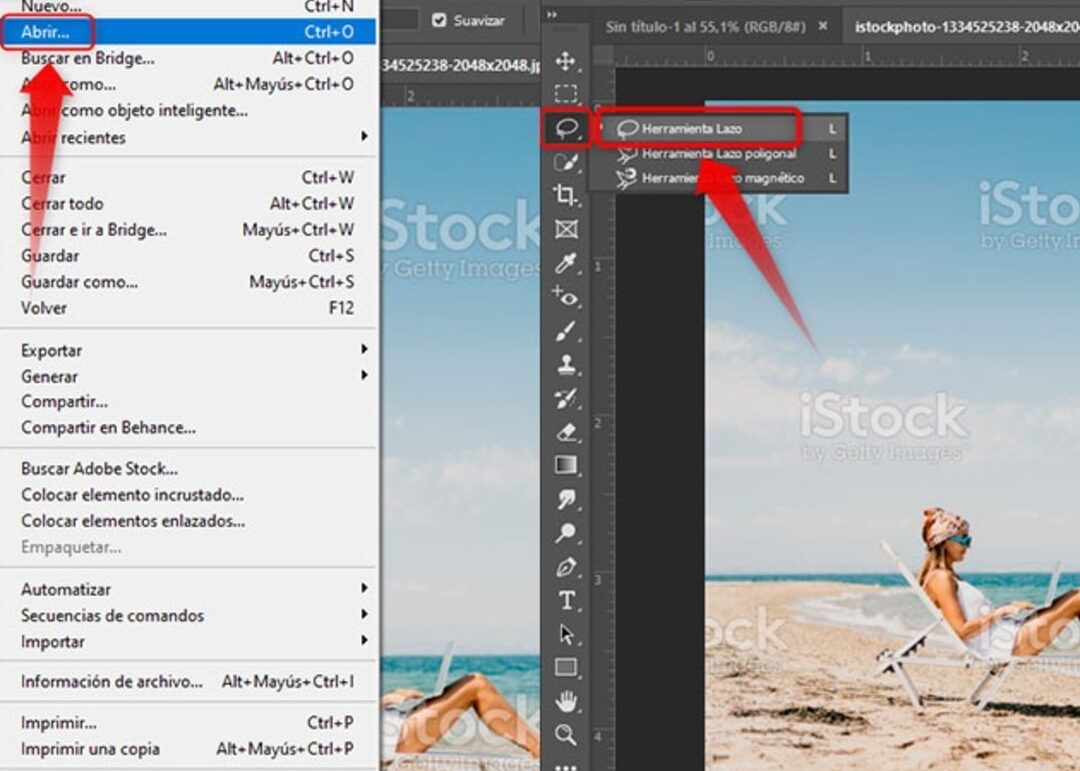Close the Sin título-1 tab
The image size is (1080, 771).
[823, 26]
